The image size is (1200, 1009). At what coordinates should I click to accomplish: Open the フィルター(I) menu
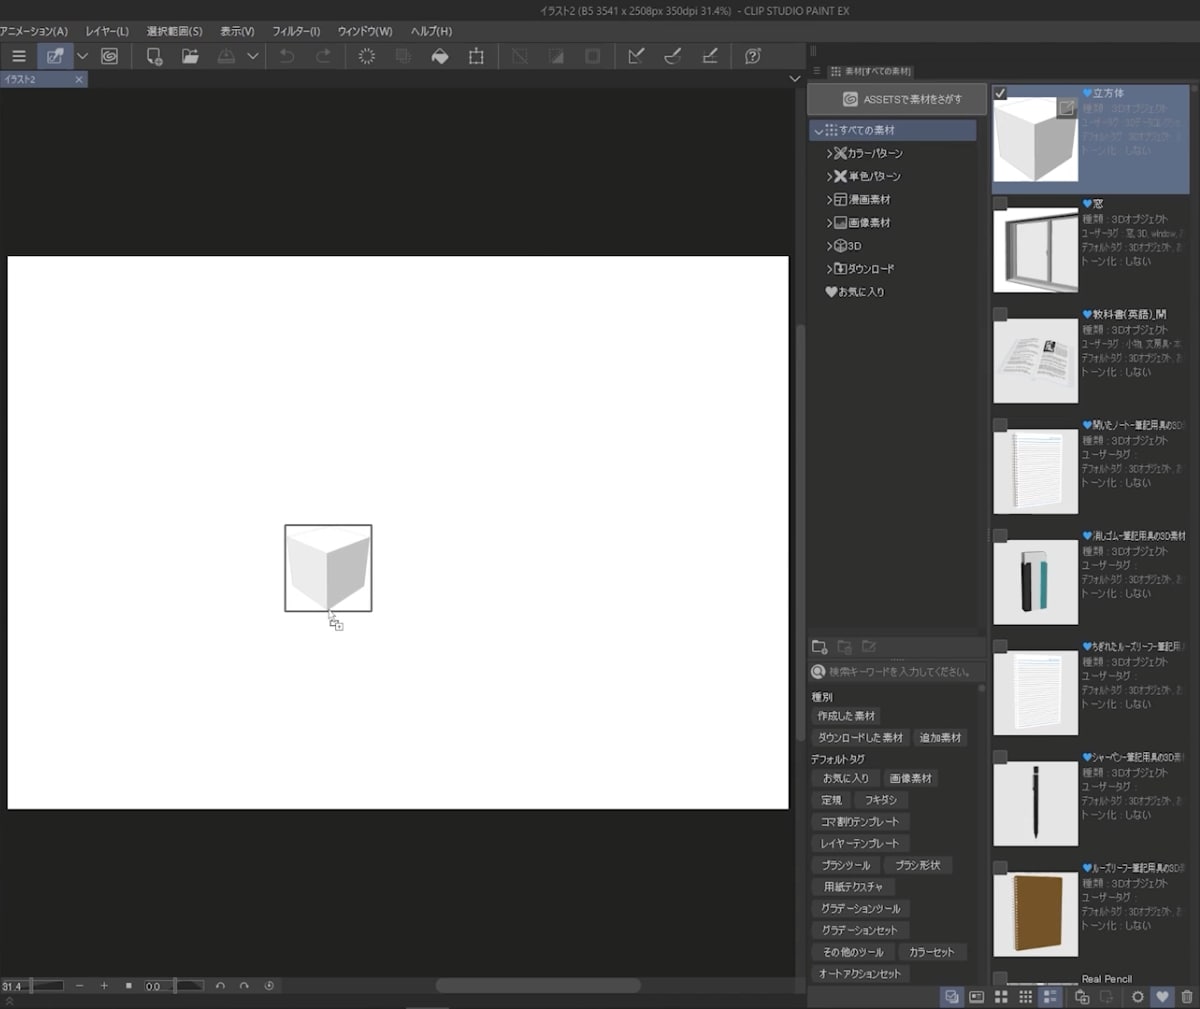(x=296, y=31)
